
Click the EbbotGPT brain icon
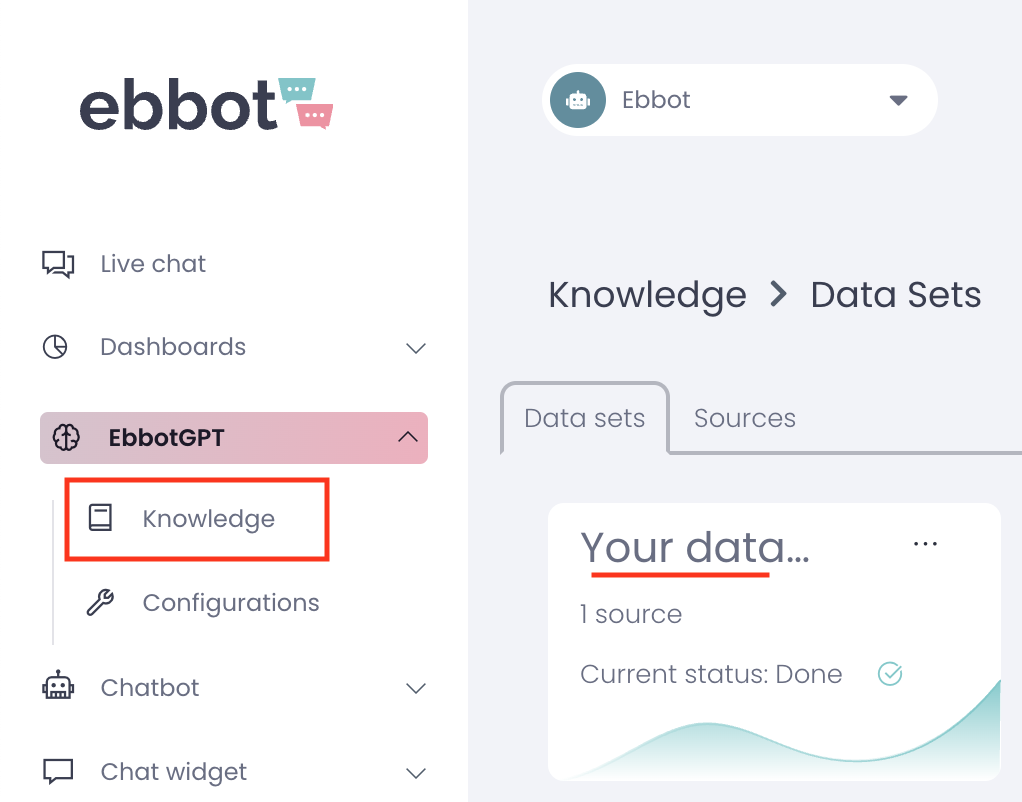coord(66,438)
